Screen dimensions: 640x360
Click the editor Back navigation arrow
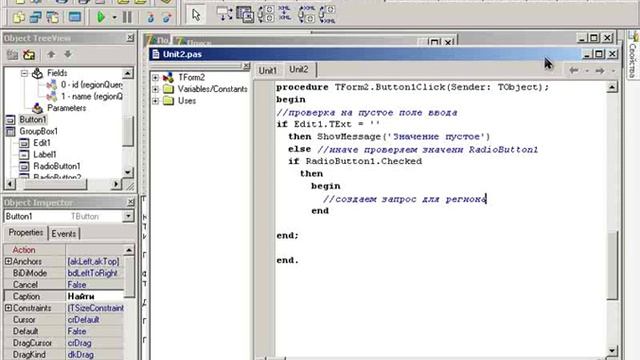click(x=573, y=71)
